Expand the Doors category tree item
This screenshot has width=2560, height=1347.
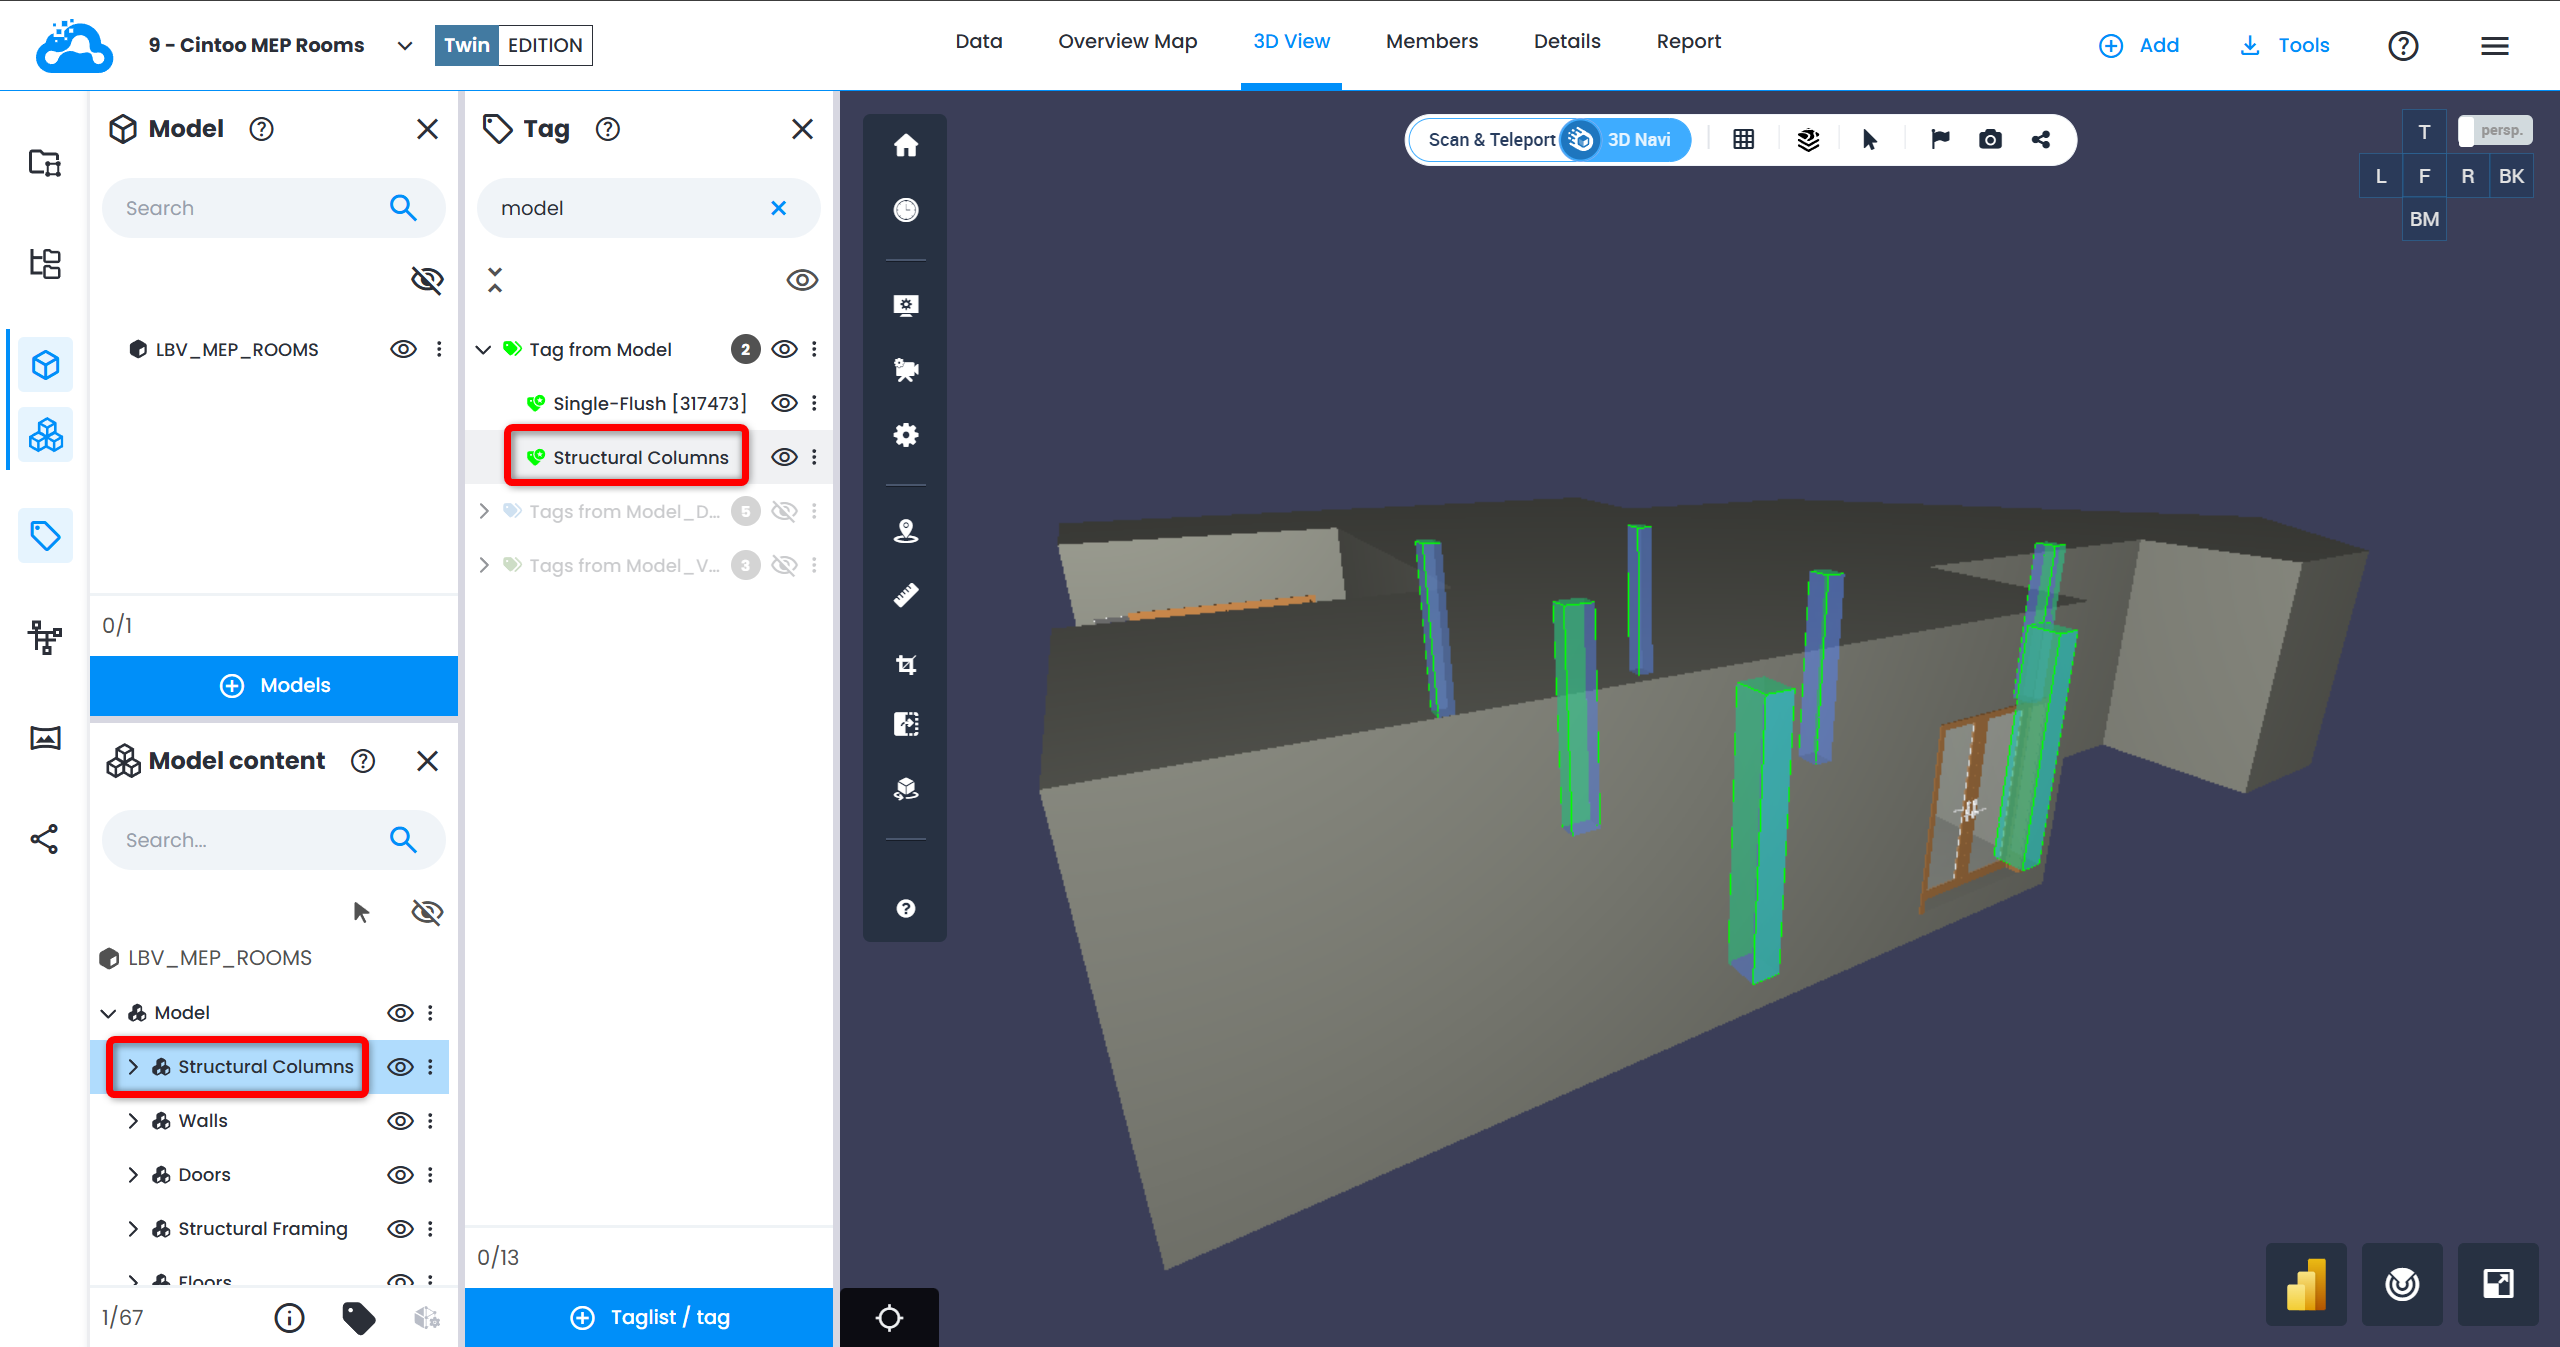coord(133,1175)
